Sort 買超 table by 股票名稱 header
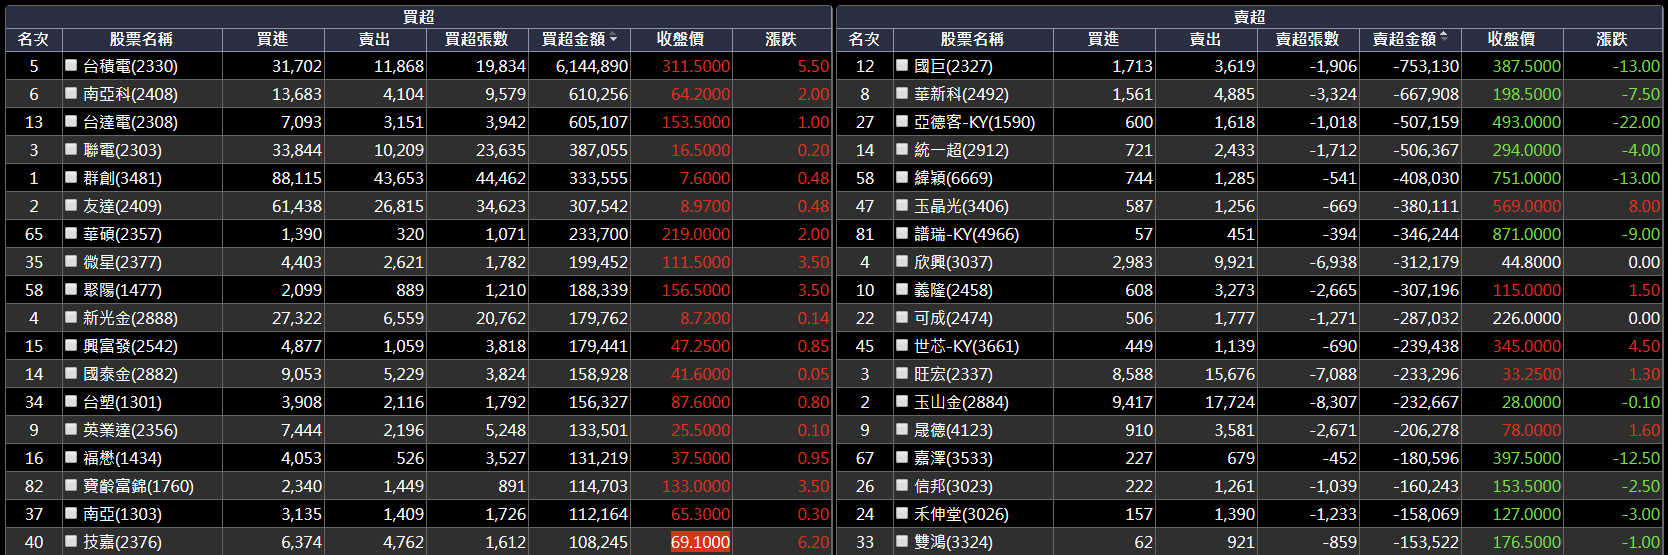The width and height of the screenshot is (1668, 555). click(x=141, y=39)
